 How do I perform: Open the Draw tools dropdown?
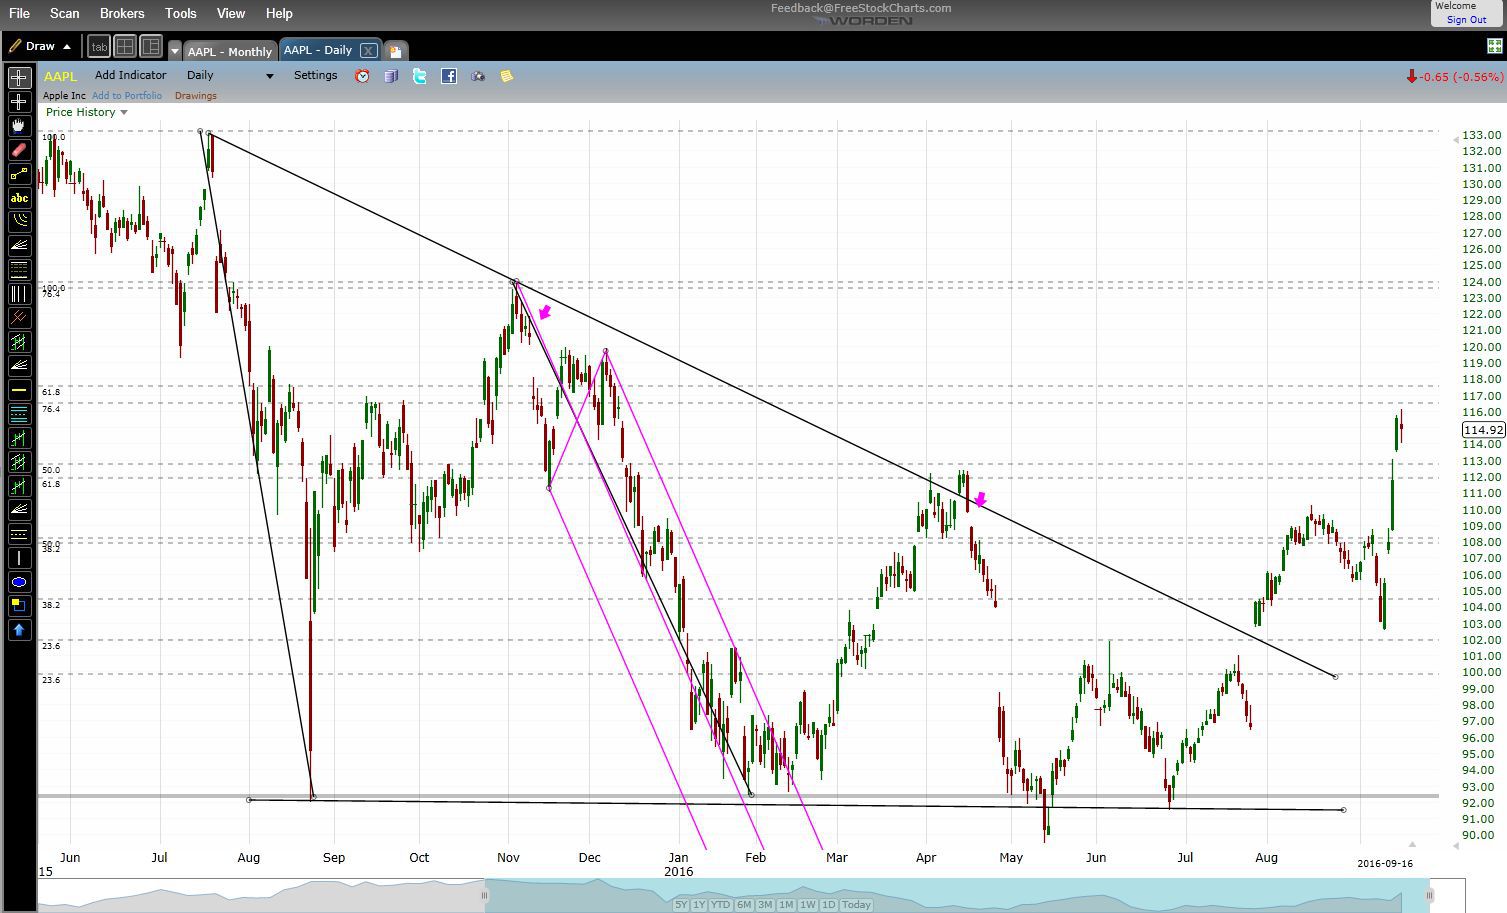click(41, 46)
